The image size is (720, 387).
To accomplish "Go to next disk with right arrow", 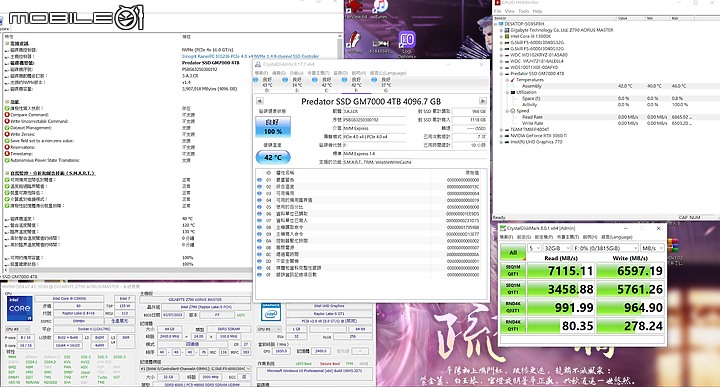I will 483,101.
